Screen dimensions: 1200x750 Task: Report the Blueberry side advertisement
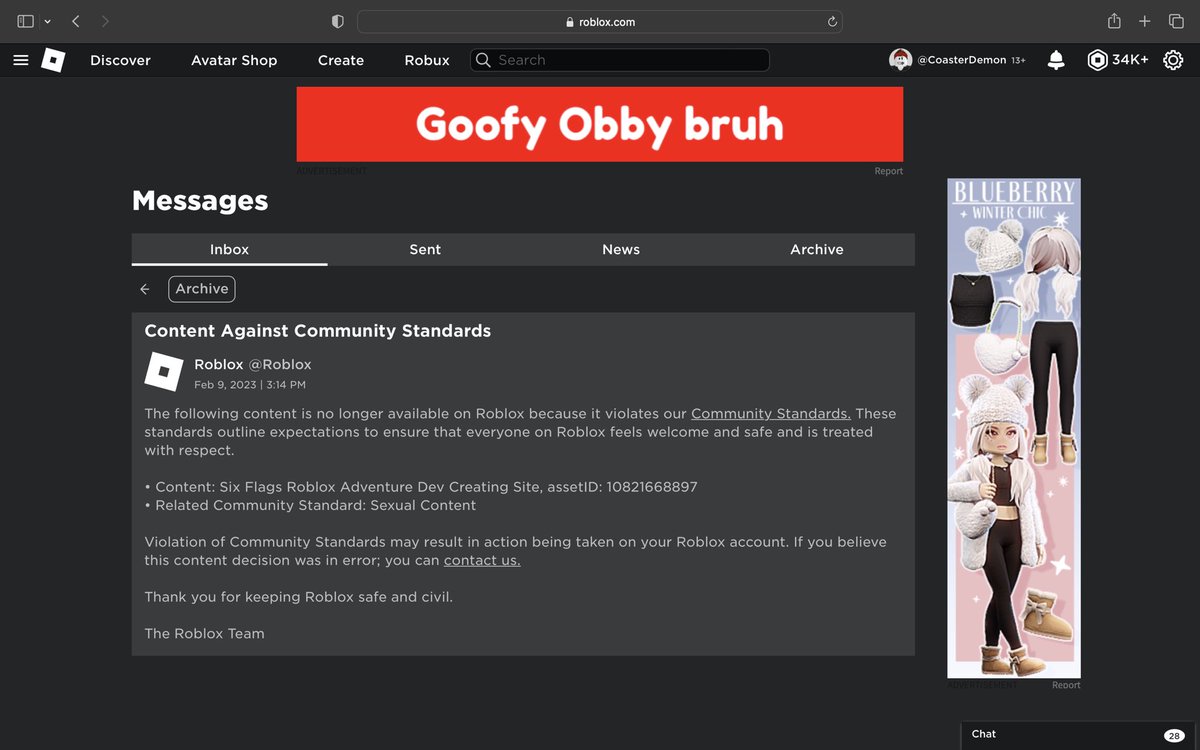(1066, 685)
